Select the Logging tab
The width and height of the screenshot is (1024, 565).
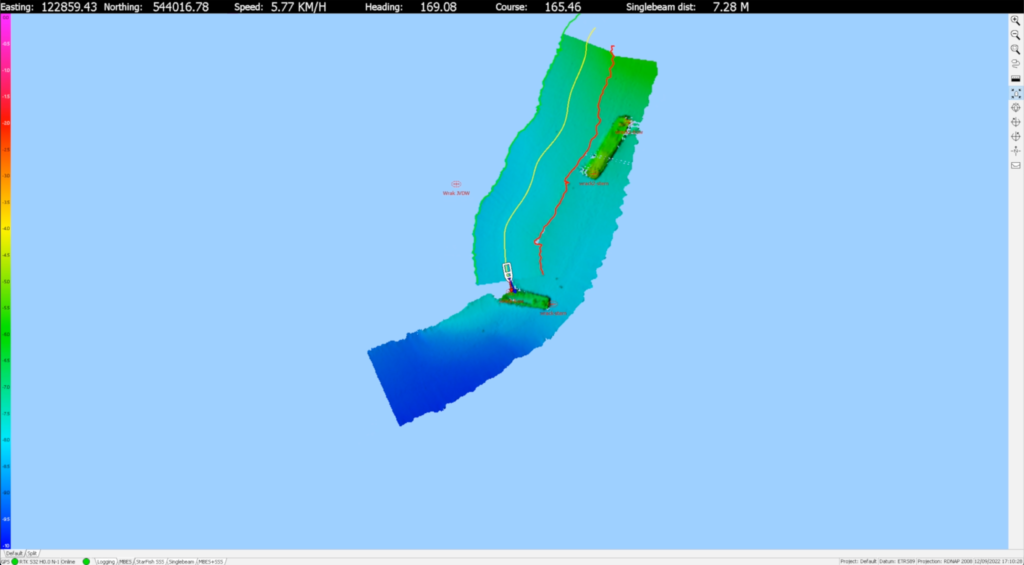[x=105, y=561]
